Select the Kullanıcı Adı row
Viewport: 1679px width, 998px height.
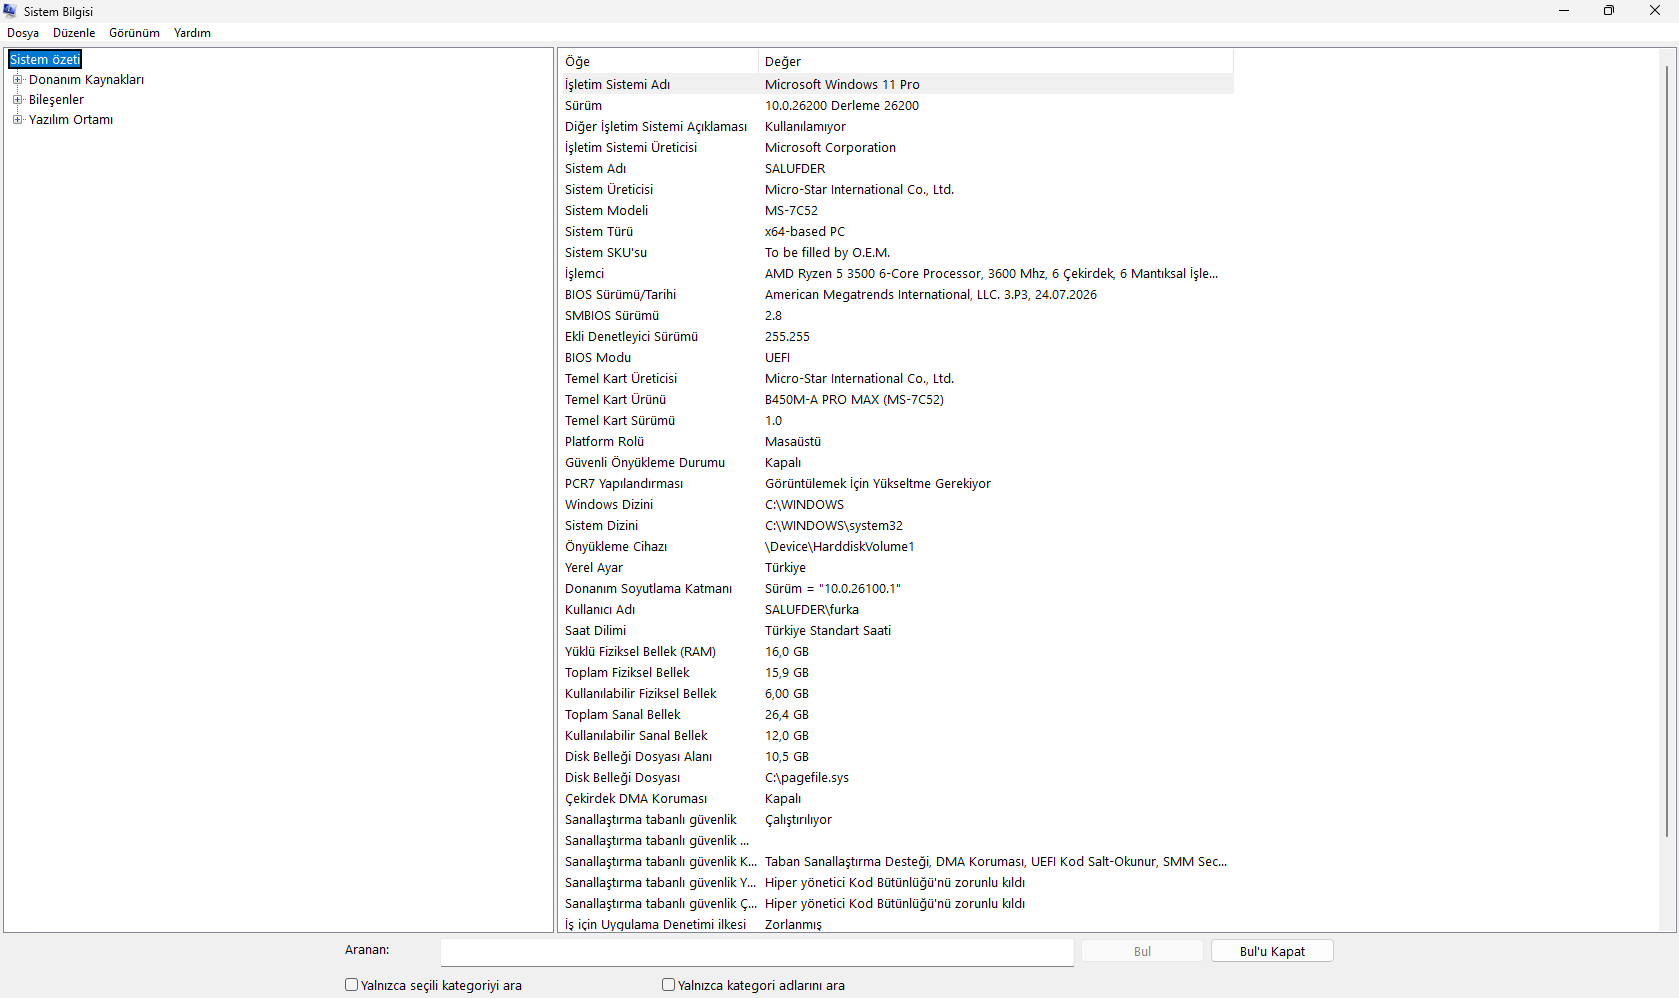[896, 610]
